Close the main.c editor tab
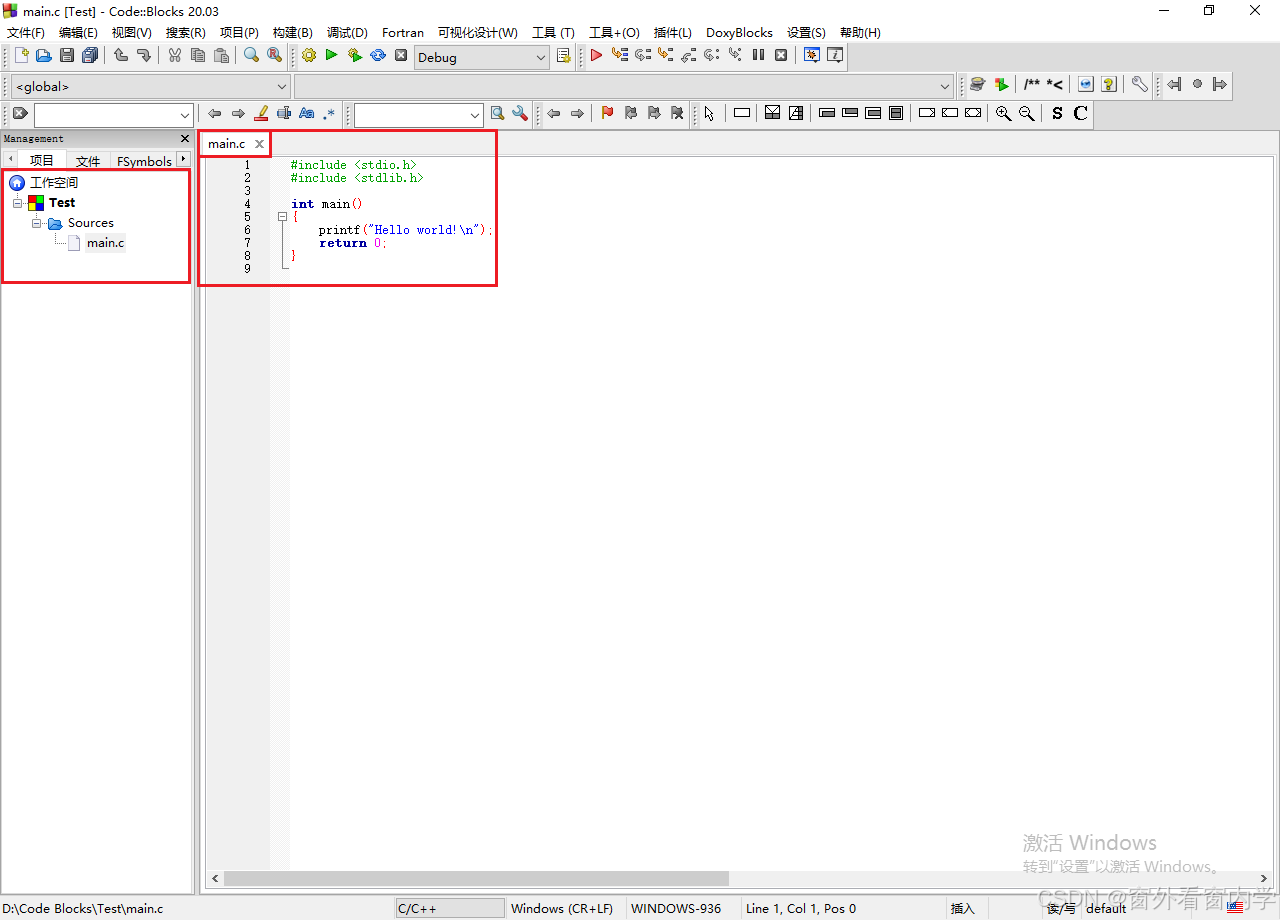 (259, 144)
